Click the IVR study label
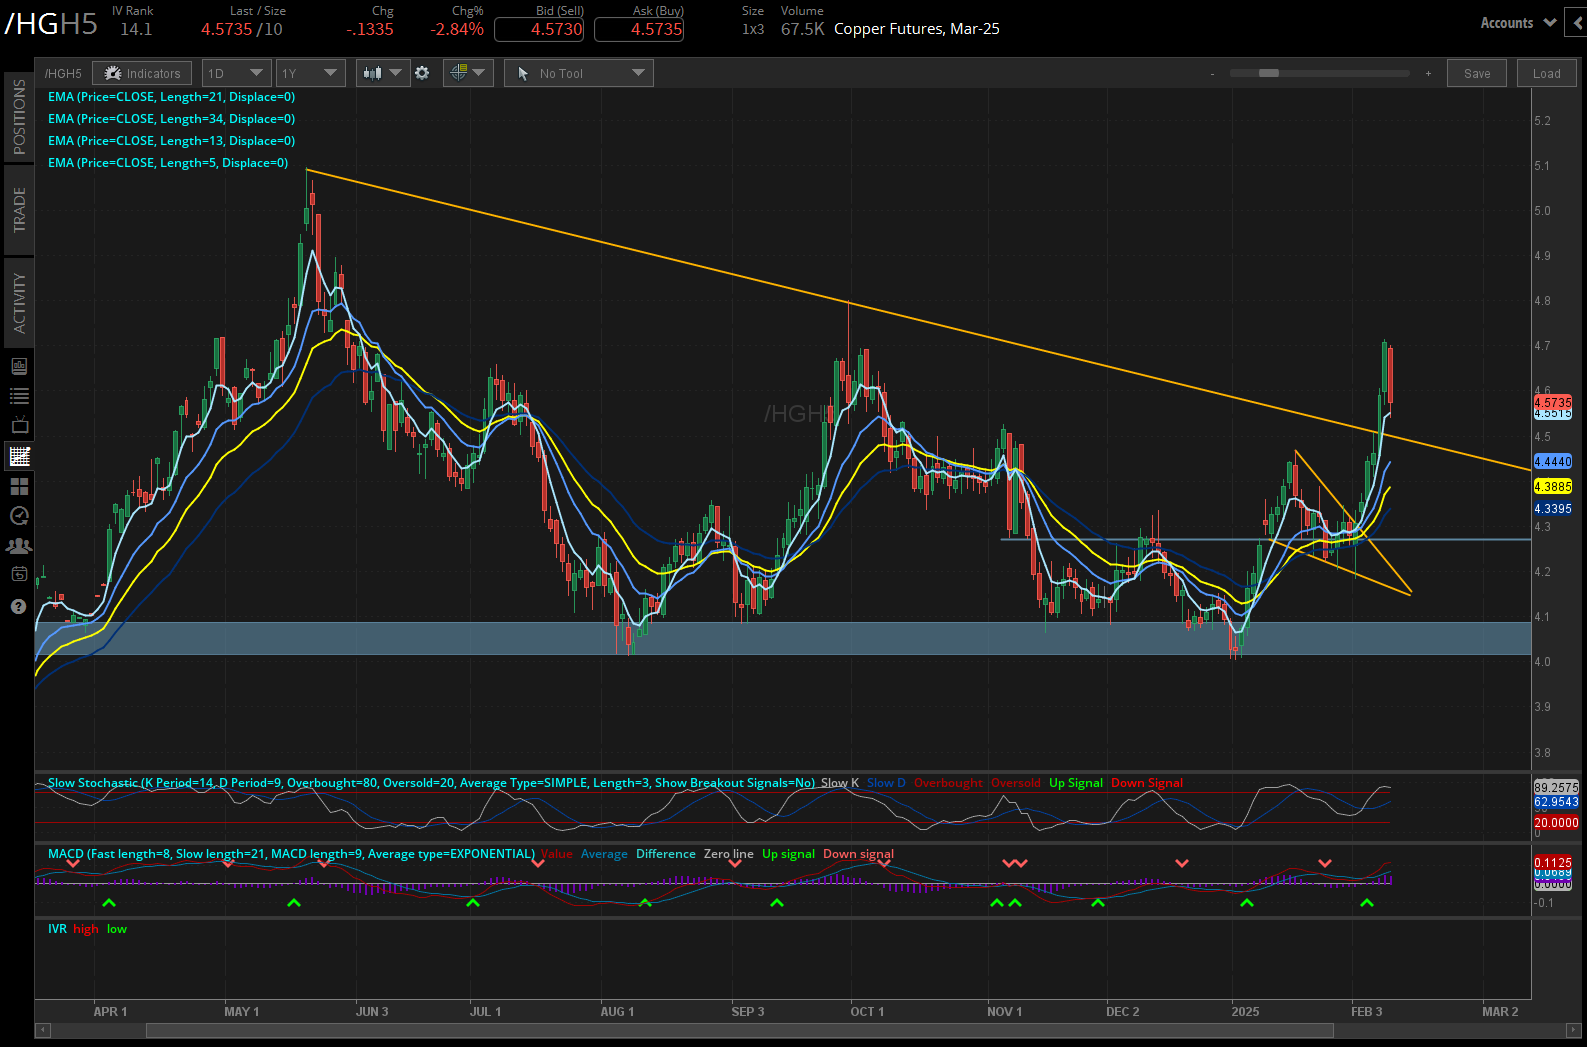This screenshot has width=1587, height=1047. click(x=57, y=929)
